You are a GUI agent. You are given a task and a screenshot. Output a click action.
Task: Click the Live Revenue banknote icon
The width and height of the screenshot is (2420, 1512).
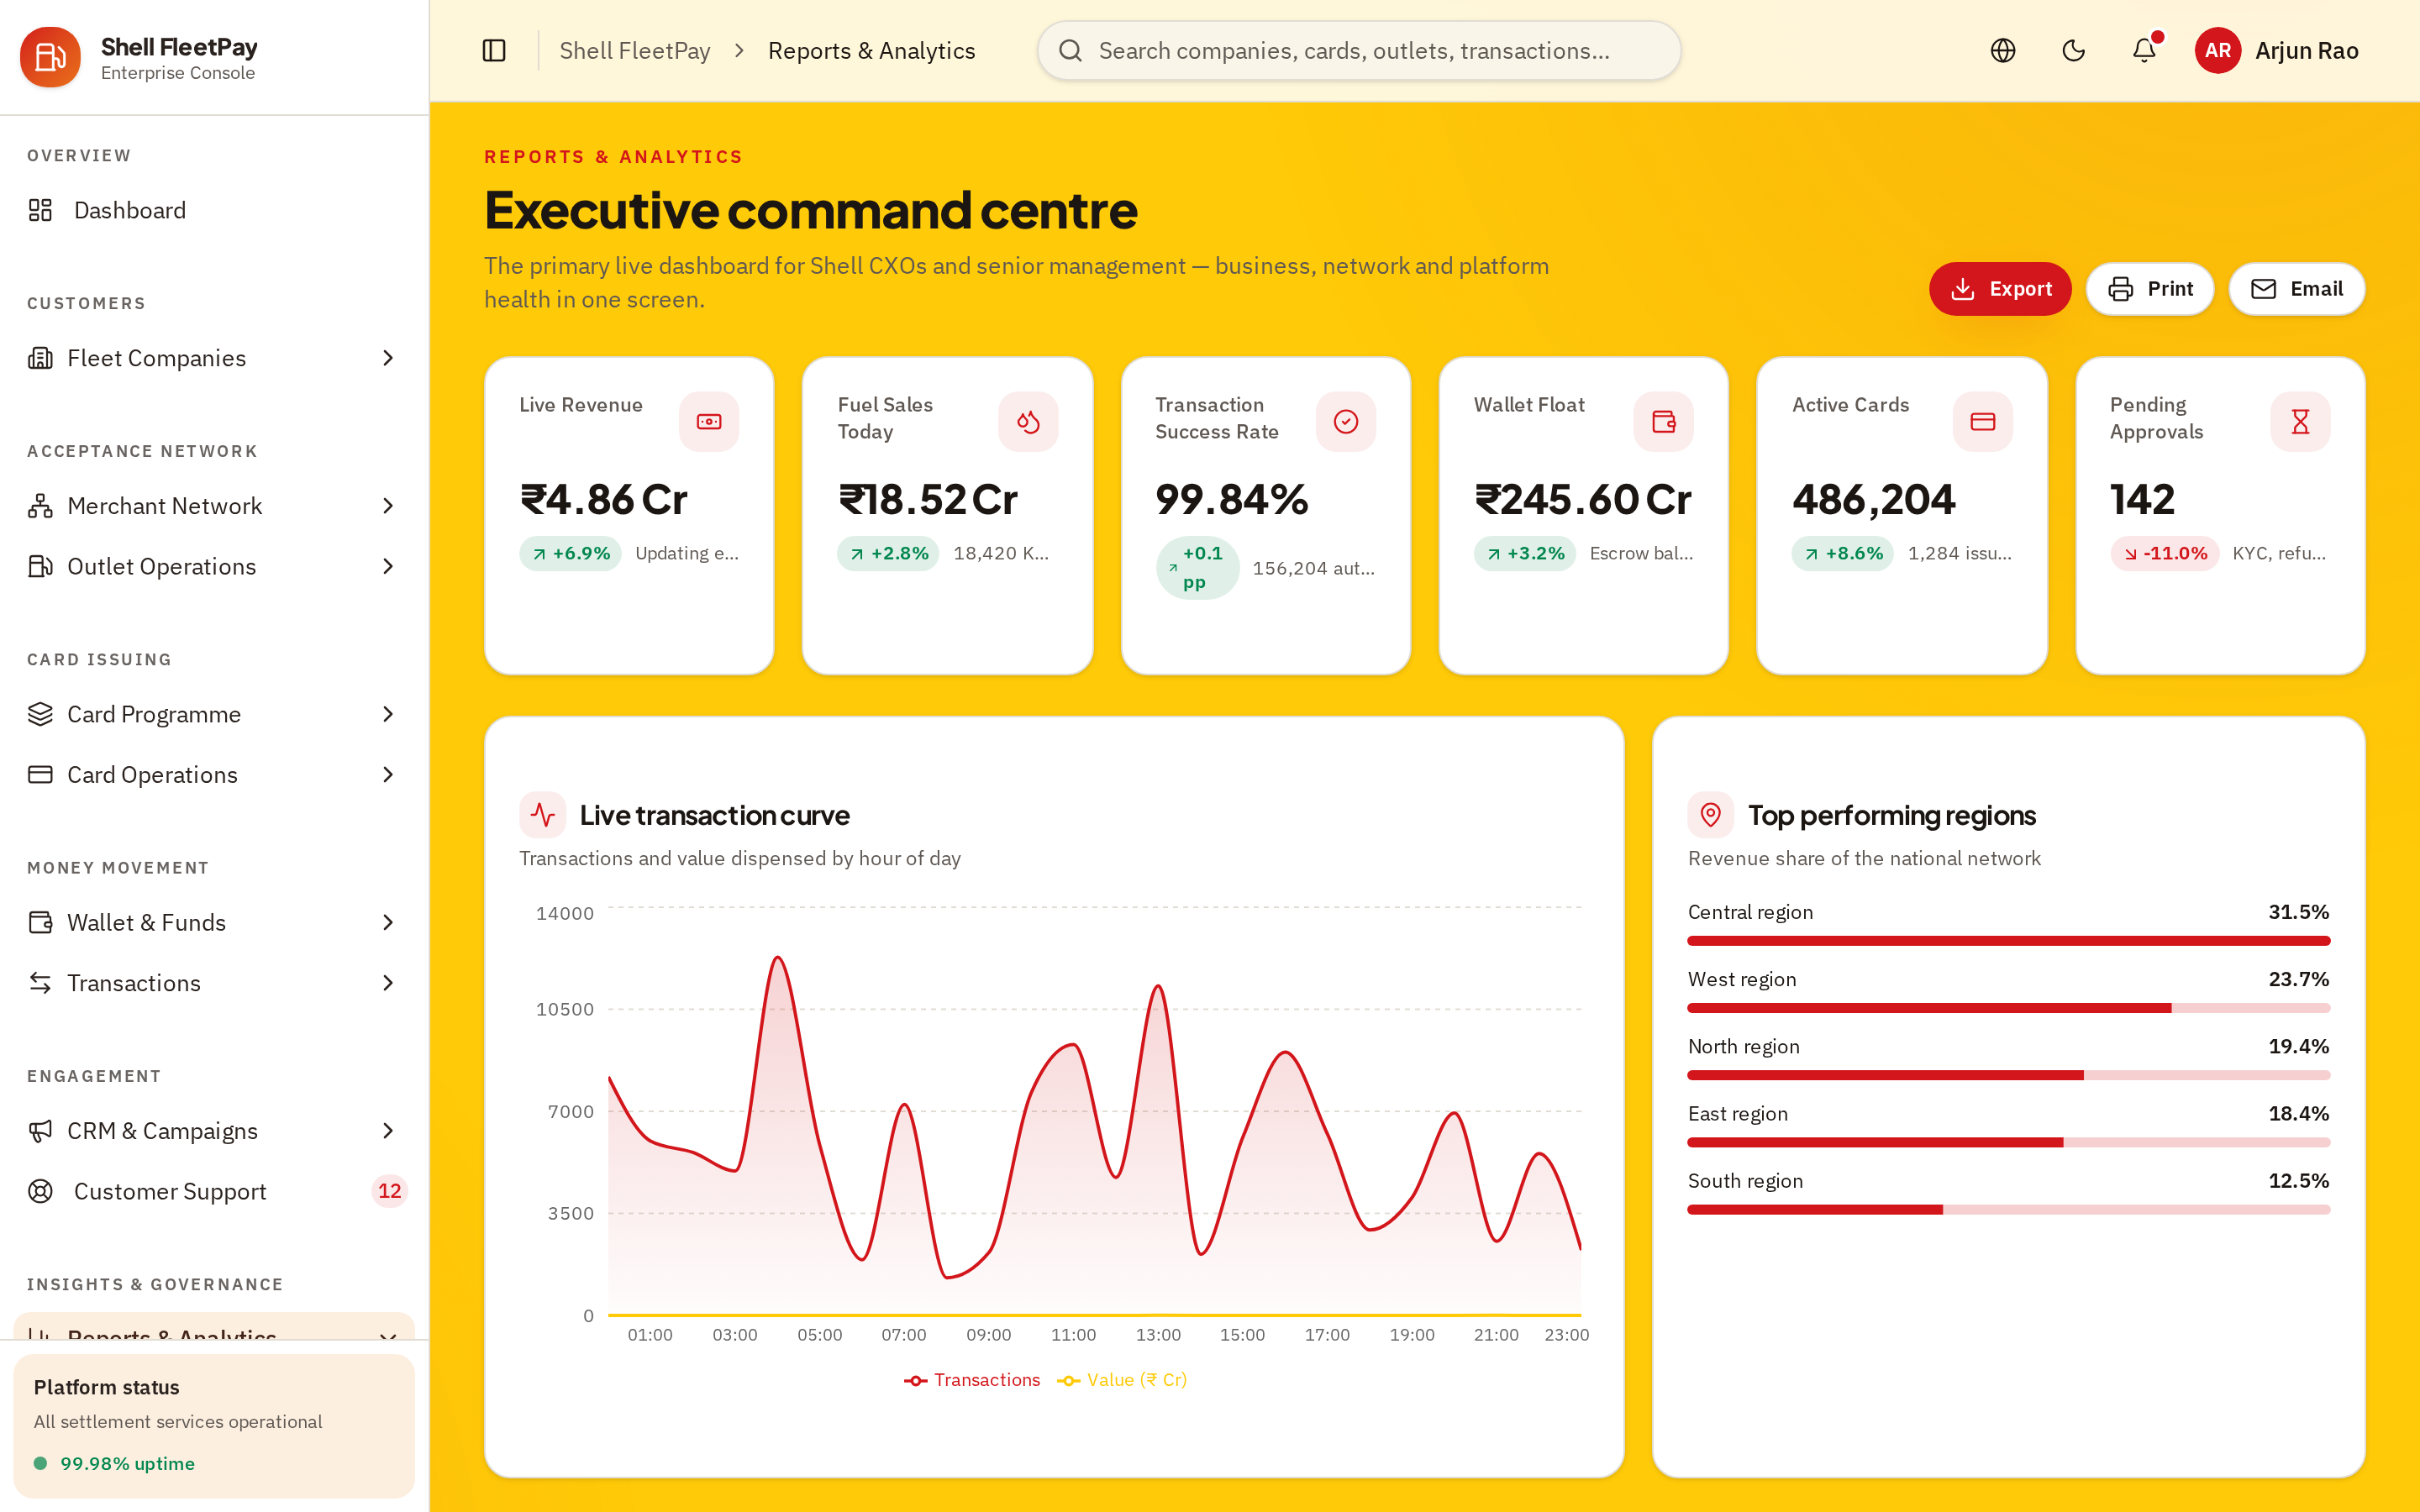(x=709, y=422)
